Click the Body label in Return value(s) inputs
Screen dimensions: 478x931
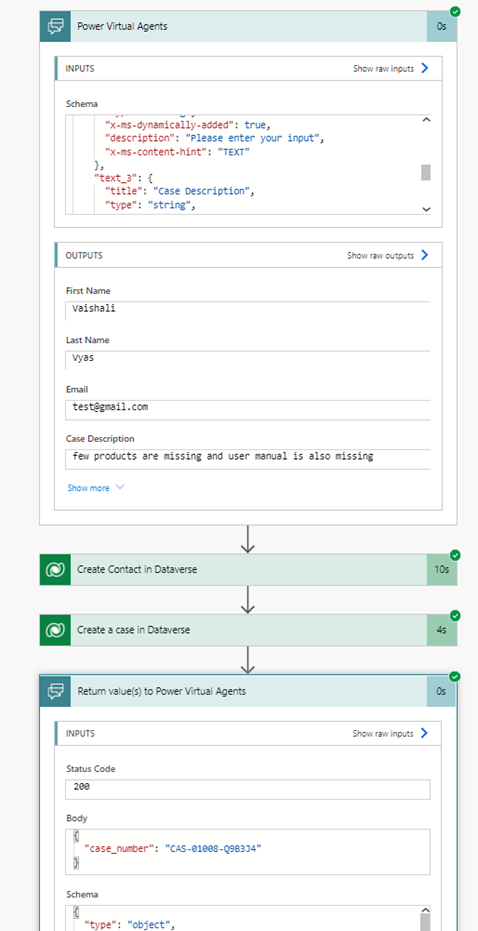[76, 818]
